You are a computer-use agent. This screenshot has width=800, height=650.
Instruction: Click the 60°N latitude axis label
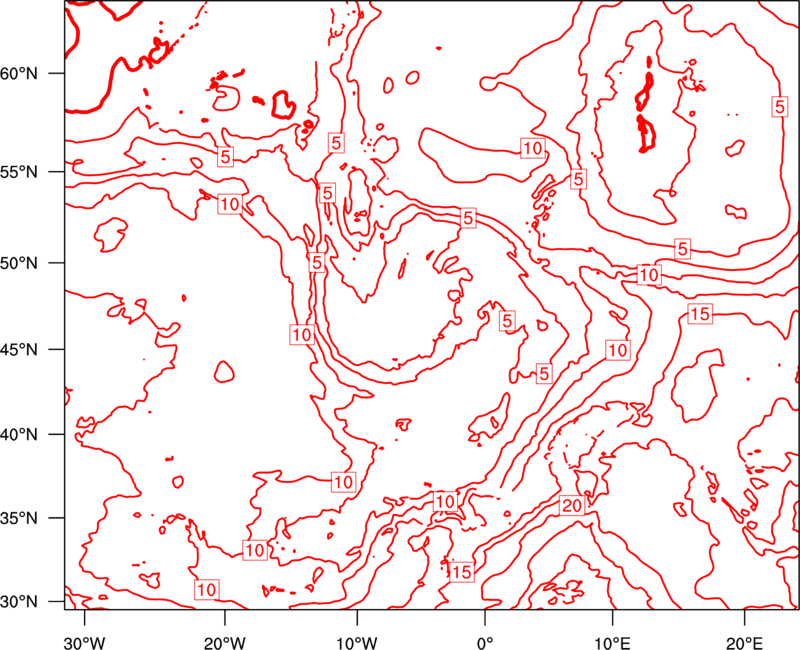pos(19,73)
